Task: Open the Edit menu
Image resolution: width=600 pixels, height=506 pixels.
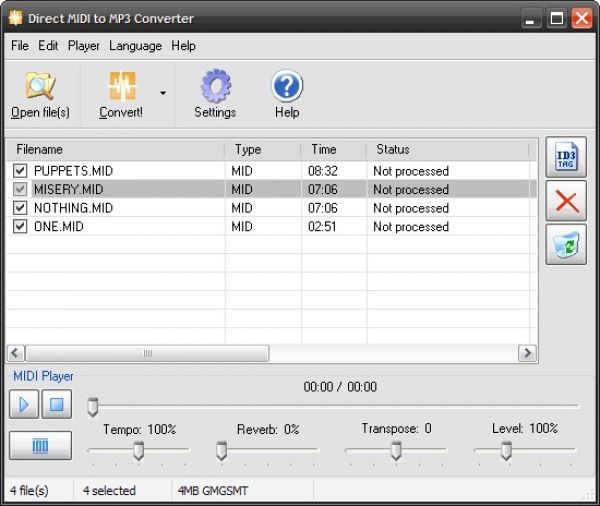Action: (48, 46)
